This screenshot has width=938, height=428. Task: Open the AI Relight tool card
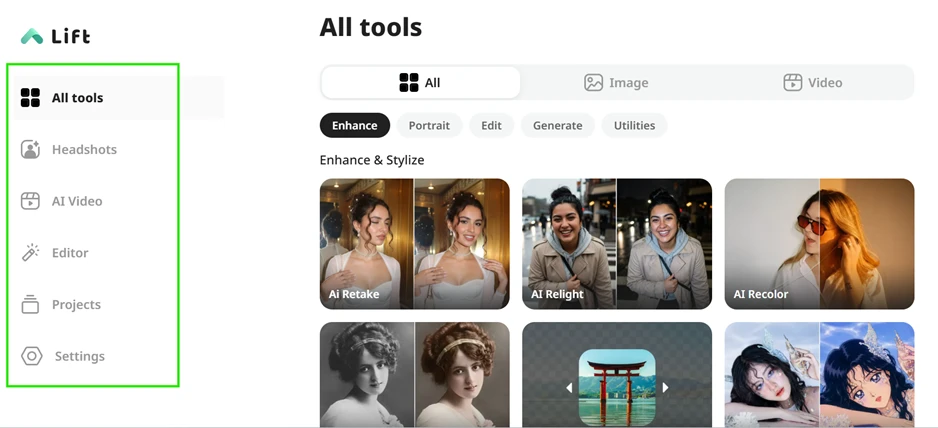(617, 244)
